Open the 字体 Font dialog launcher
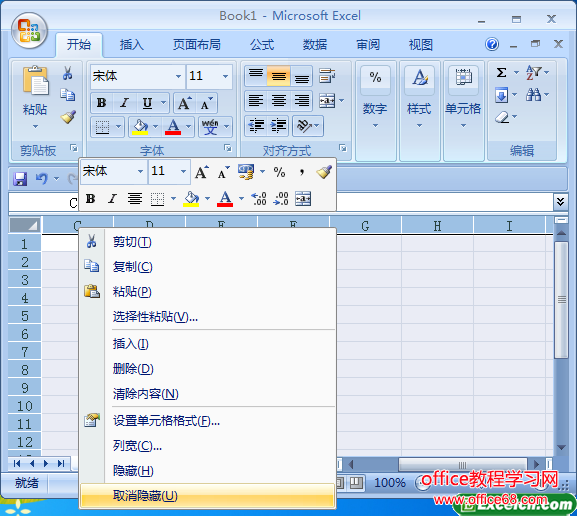 pyautogui.click(x=228, y=148)
